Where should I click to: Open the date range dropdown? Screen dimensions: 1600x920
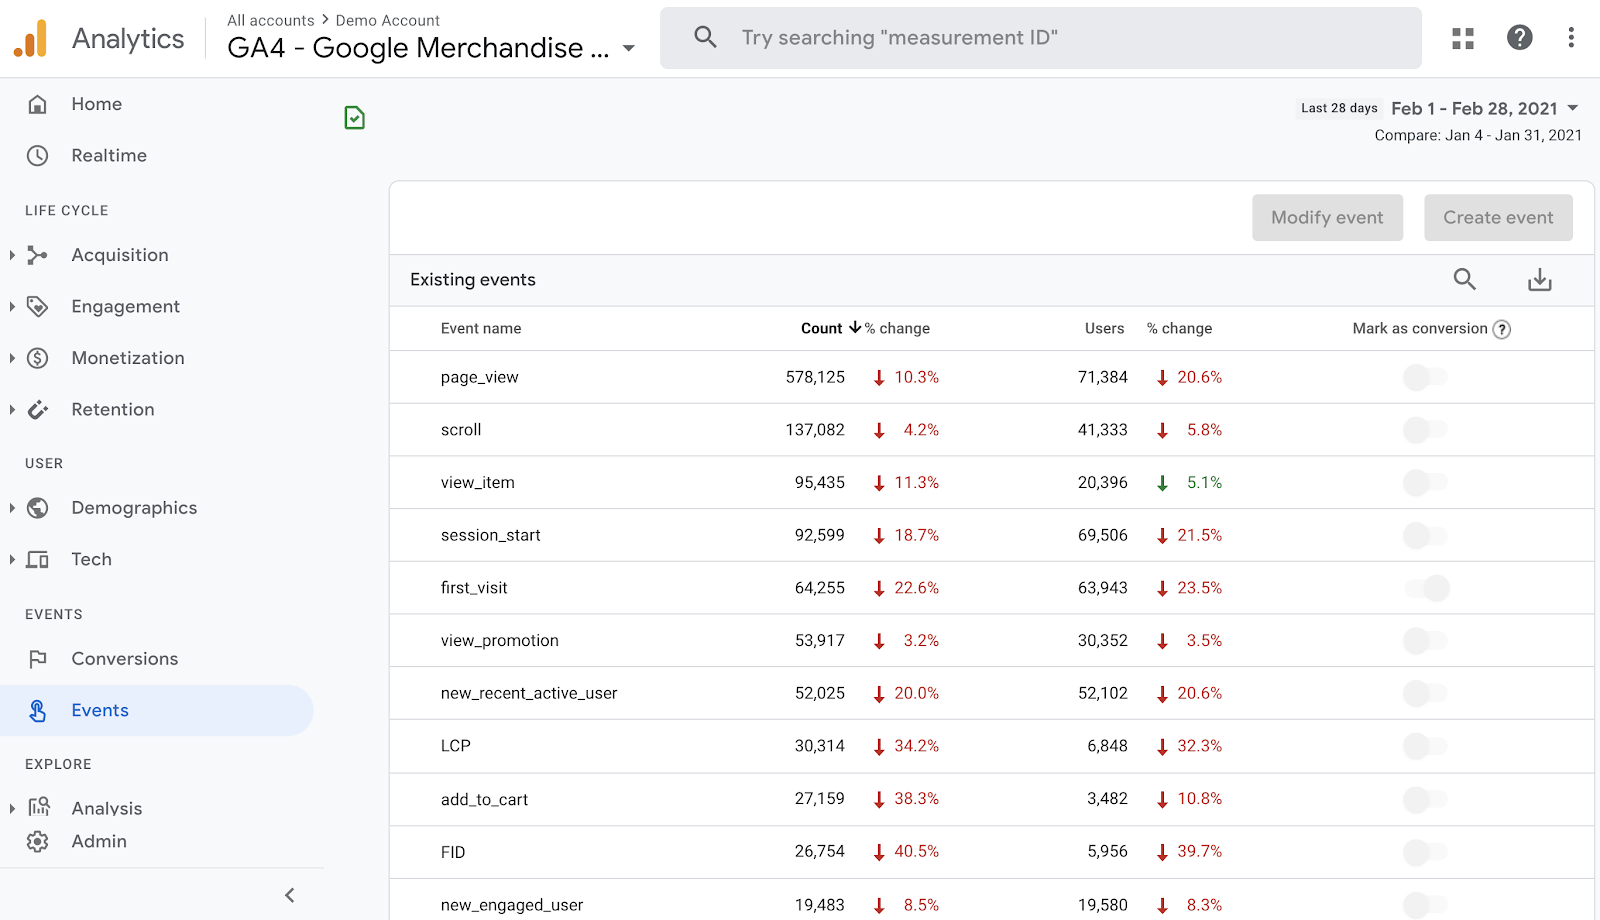click(x=1573, y=108)
